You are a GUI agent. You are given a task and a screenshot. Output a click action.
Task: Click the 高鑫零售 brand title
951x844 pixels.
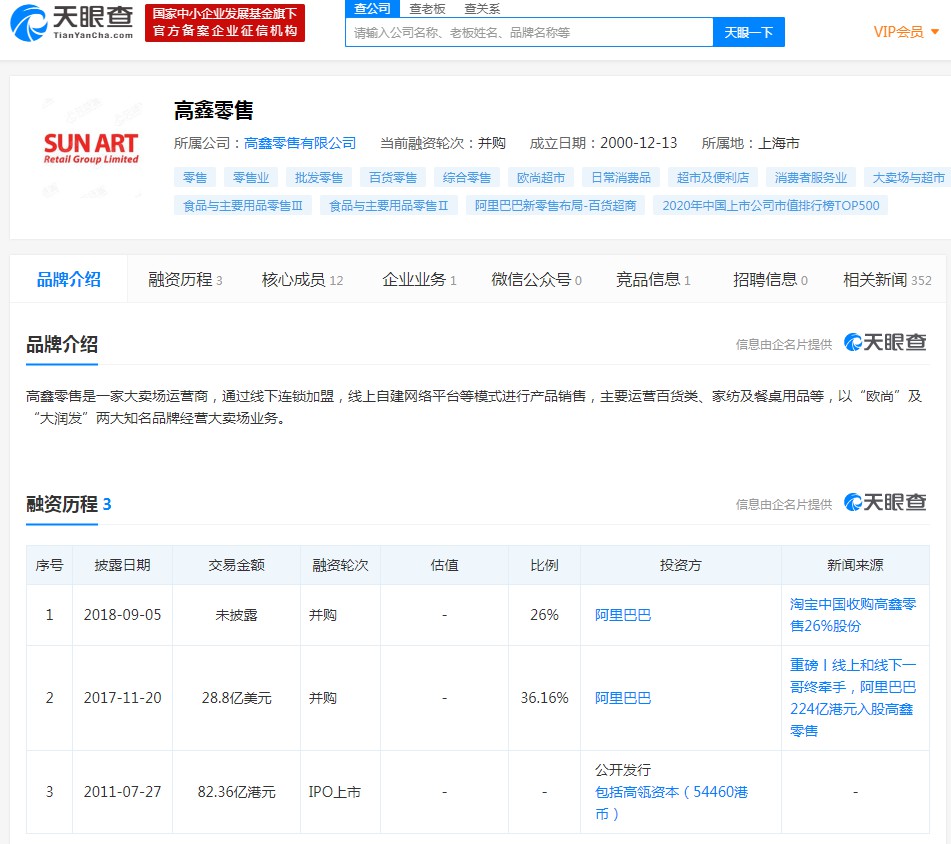pyautogui.click(x=213, y=110)
